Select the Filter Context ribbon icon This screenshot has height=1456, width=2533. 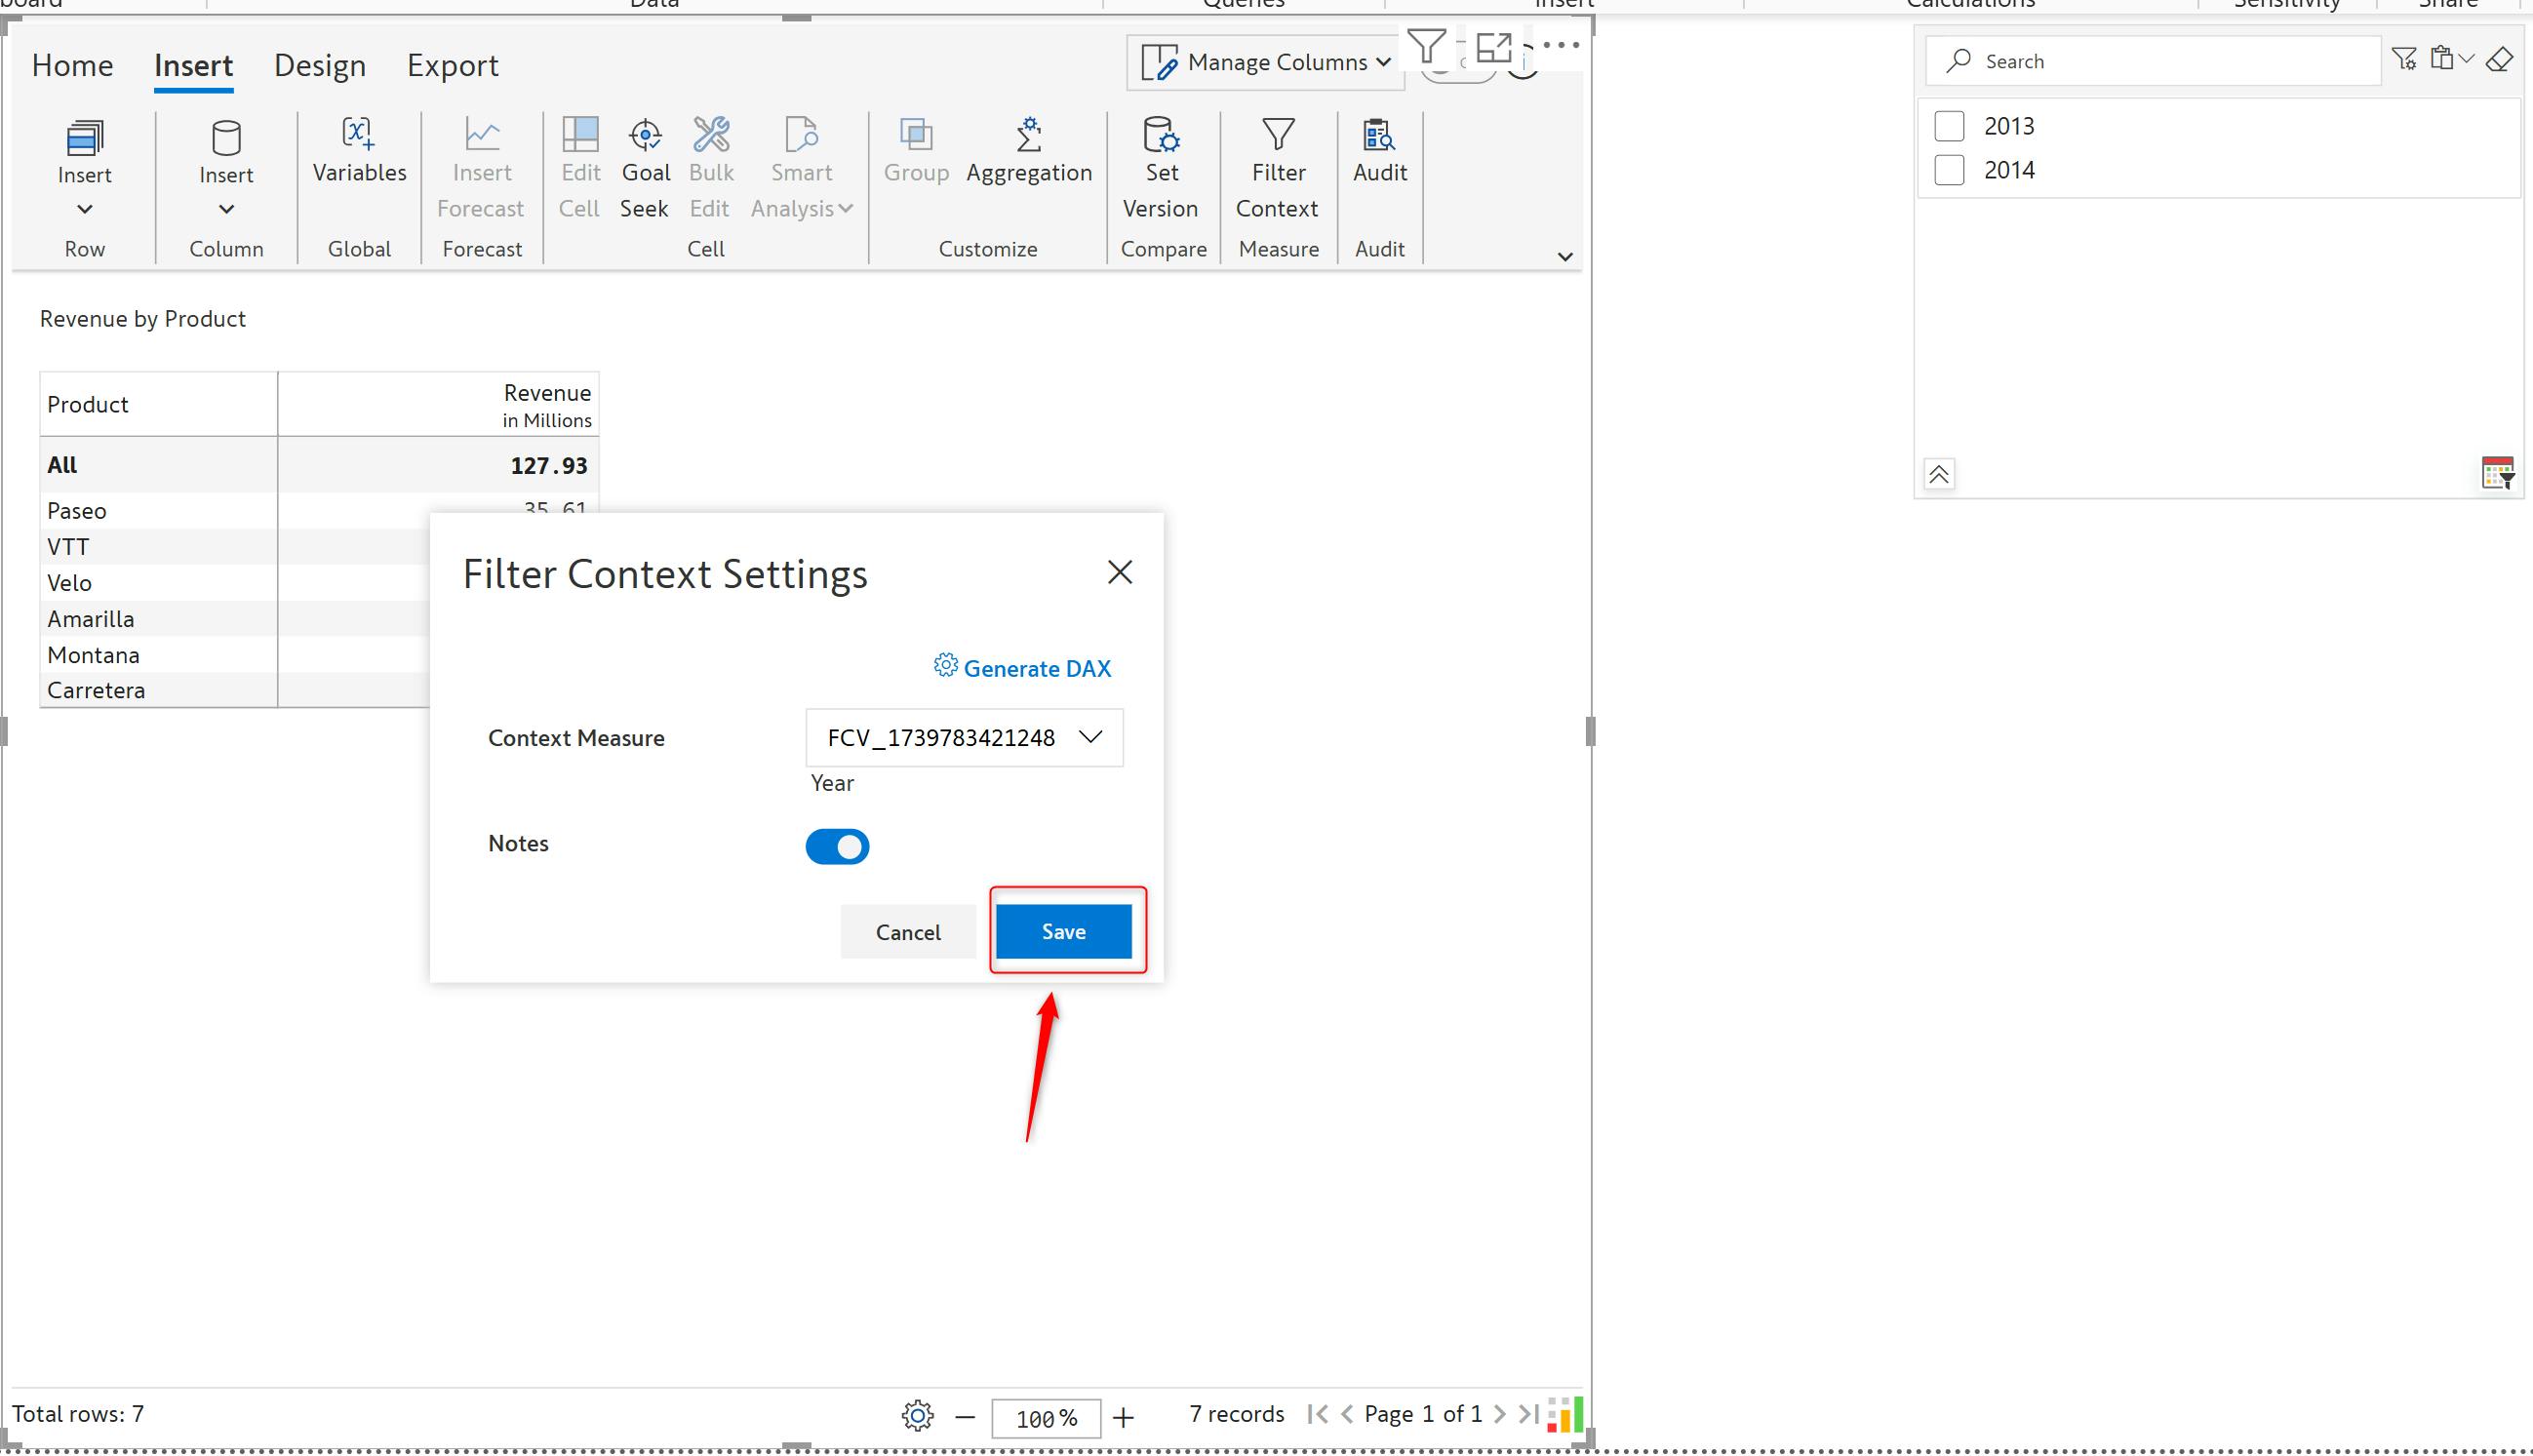click(x=1277, y=135)
